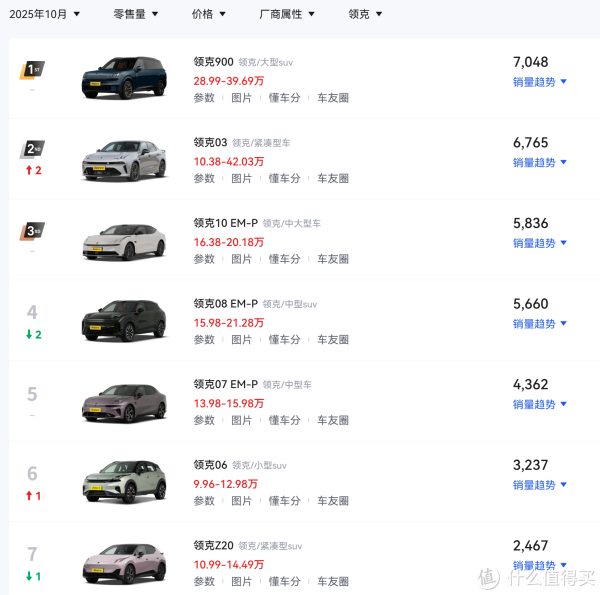Viewport: 600px width, 595px height.
Task: Click the 领克03 car image
Action: (123, 160)
